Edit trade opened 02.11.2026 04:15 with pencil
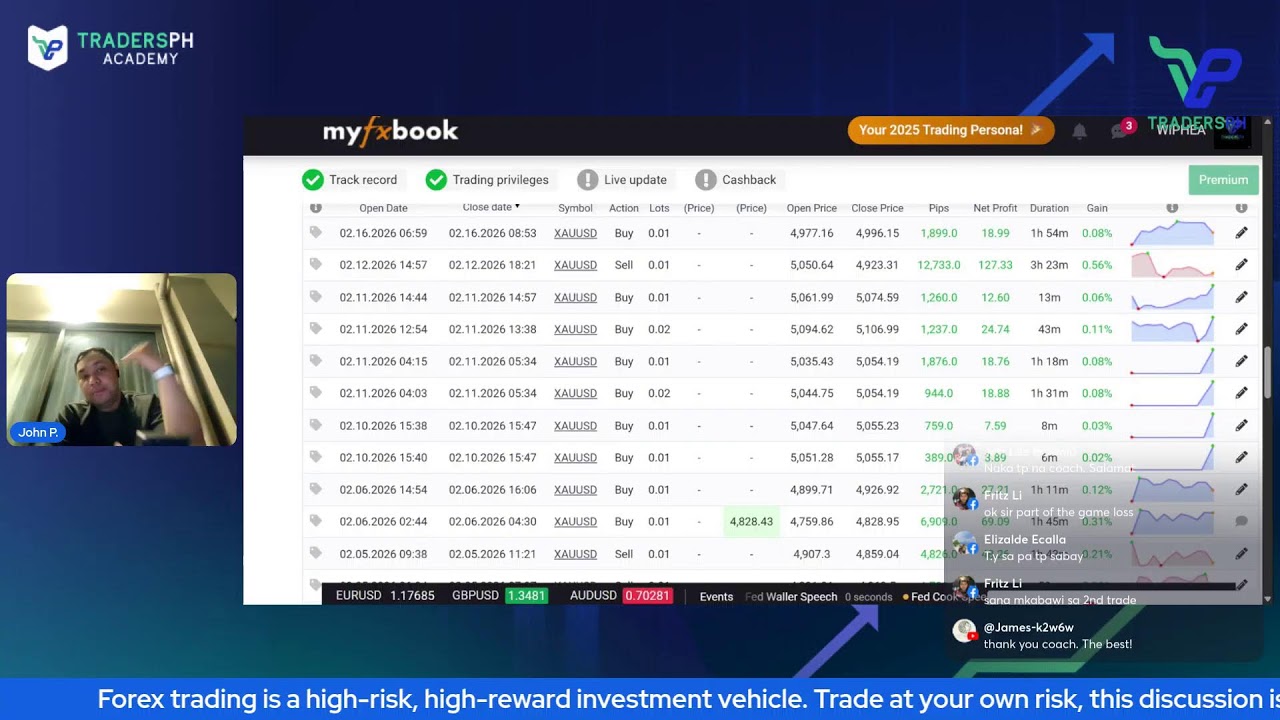Image resolution: width=1280 pixels, height=720 pixels. 1241,361
